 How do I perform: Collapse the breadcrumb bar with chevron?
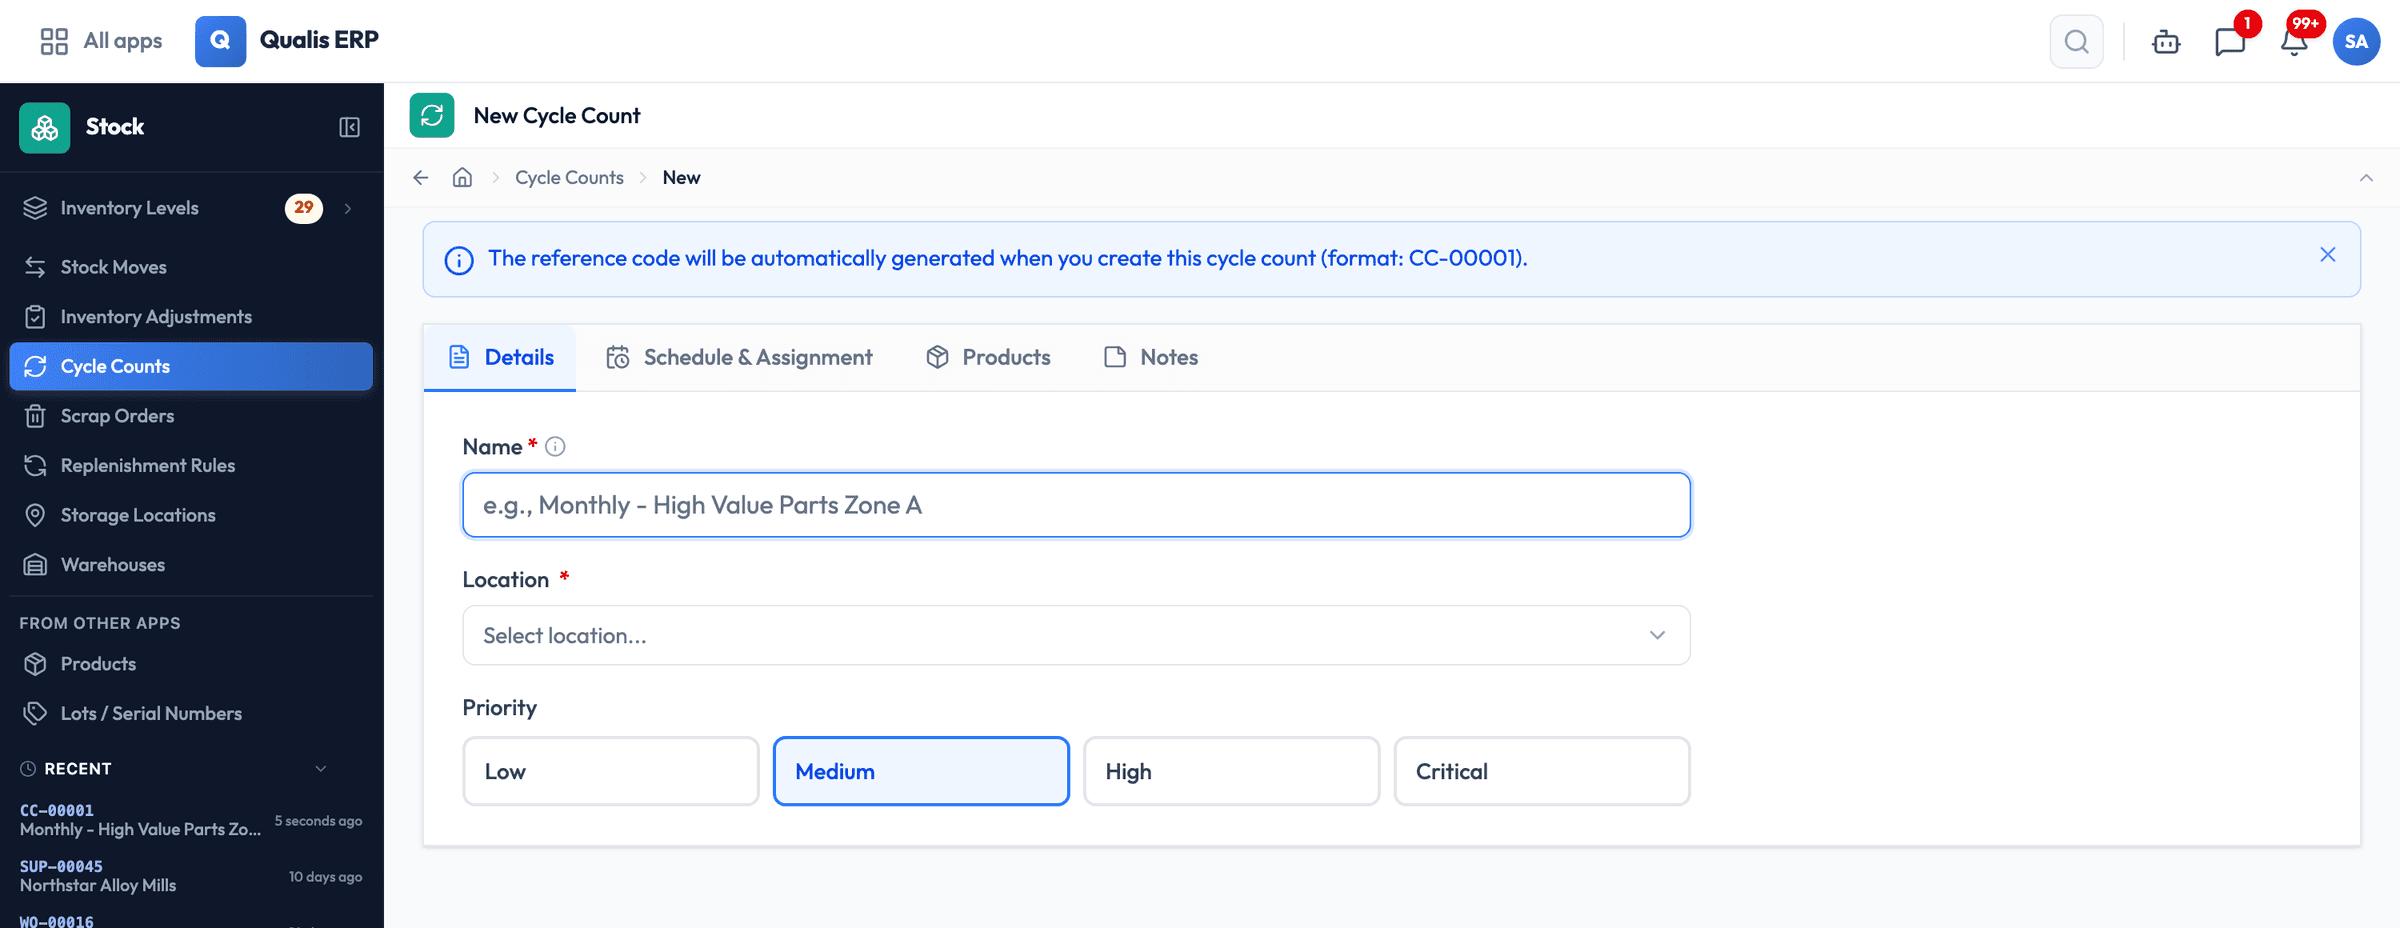2366,178
